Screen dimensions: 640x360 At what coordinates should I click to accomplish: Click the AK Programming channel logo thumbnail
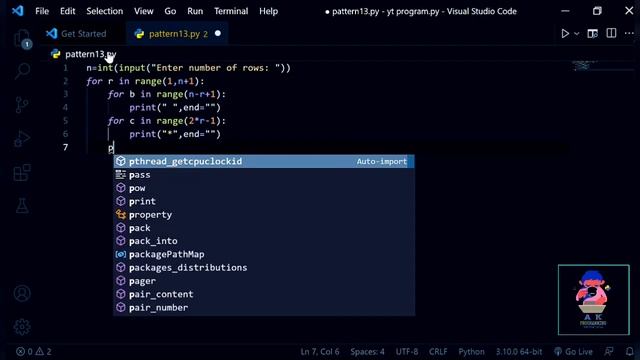click(x=593, y=300)
